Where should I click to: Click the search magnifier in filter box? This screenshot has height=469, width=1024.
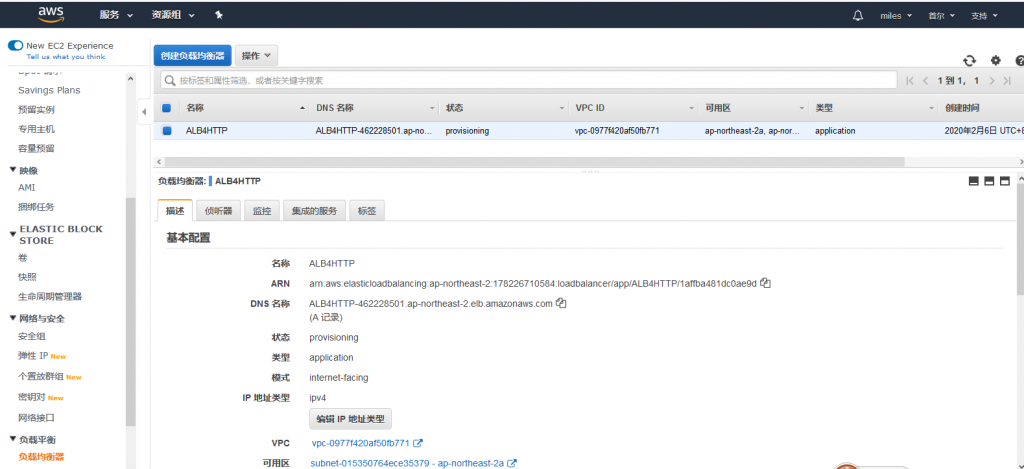click(x=170, y=80)
